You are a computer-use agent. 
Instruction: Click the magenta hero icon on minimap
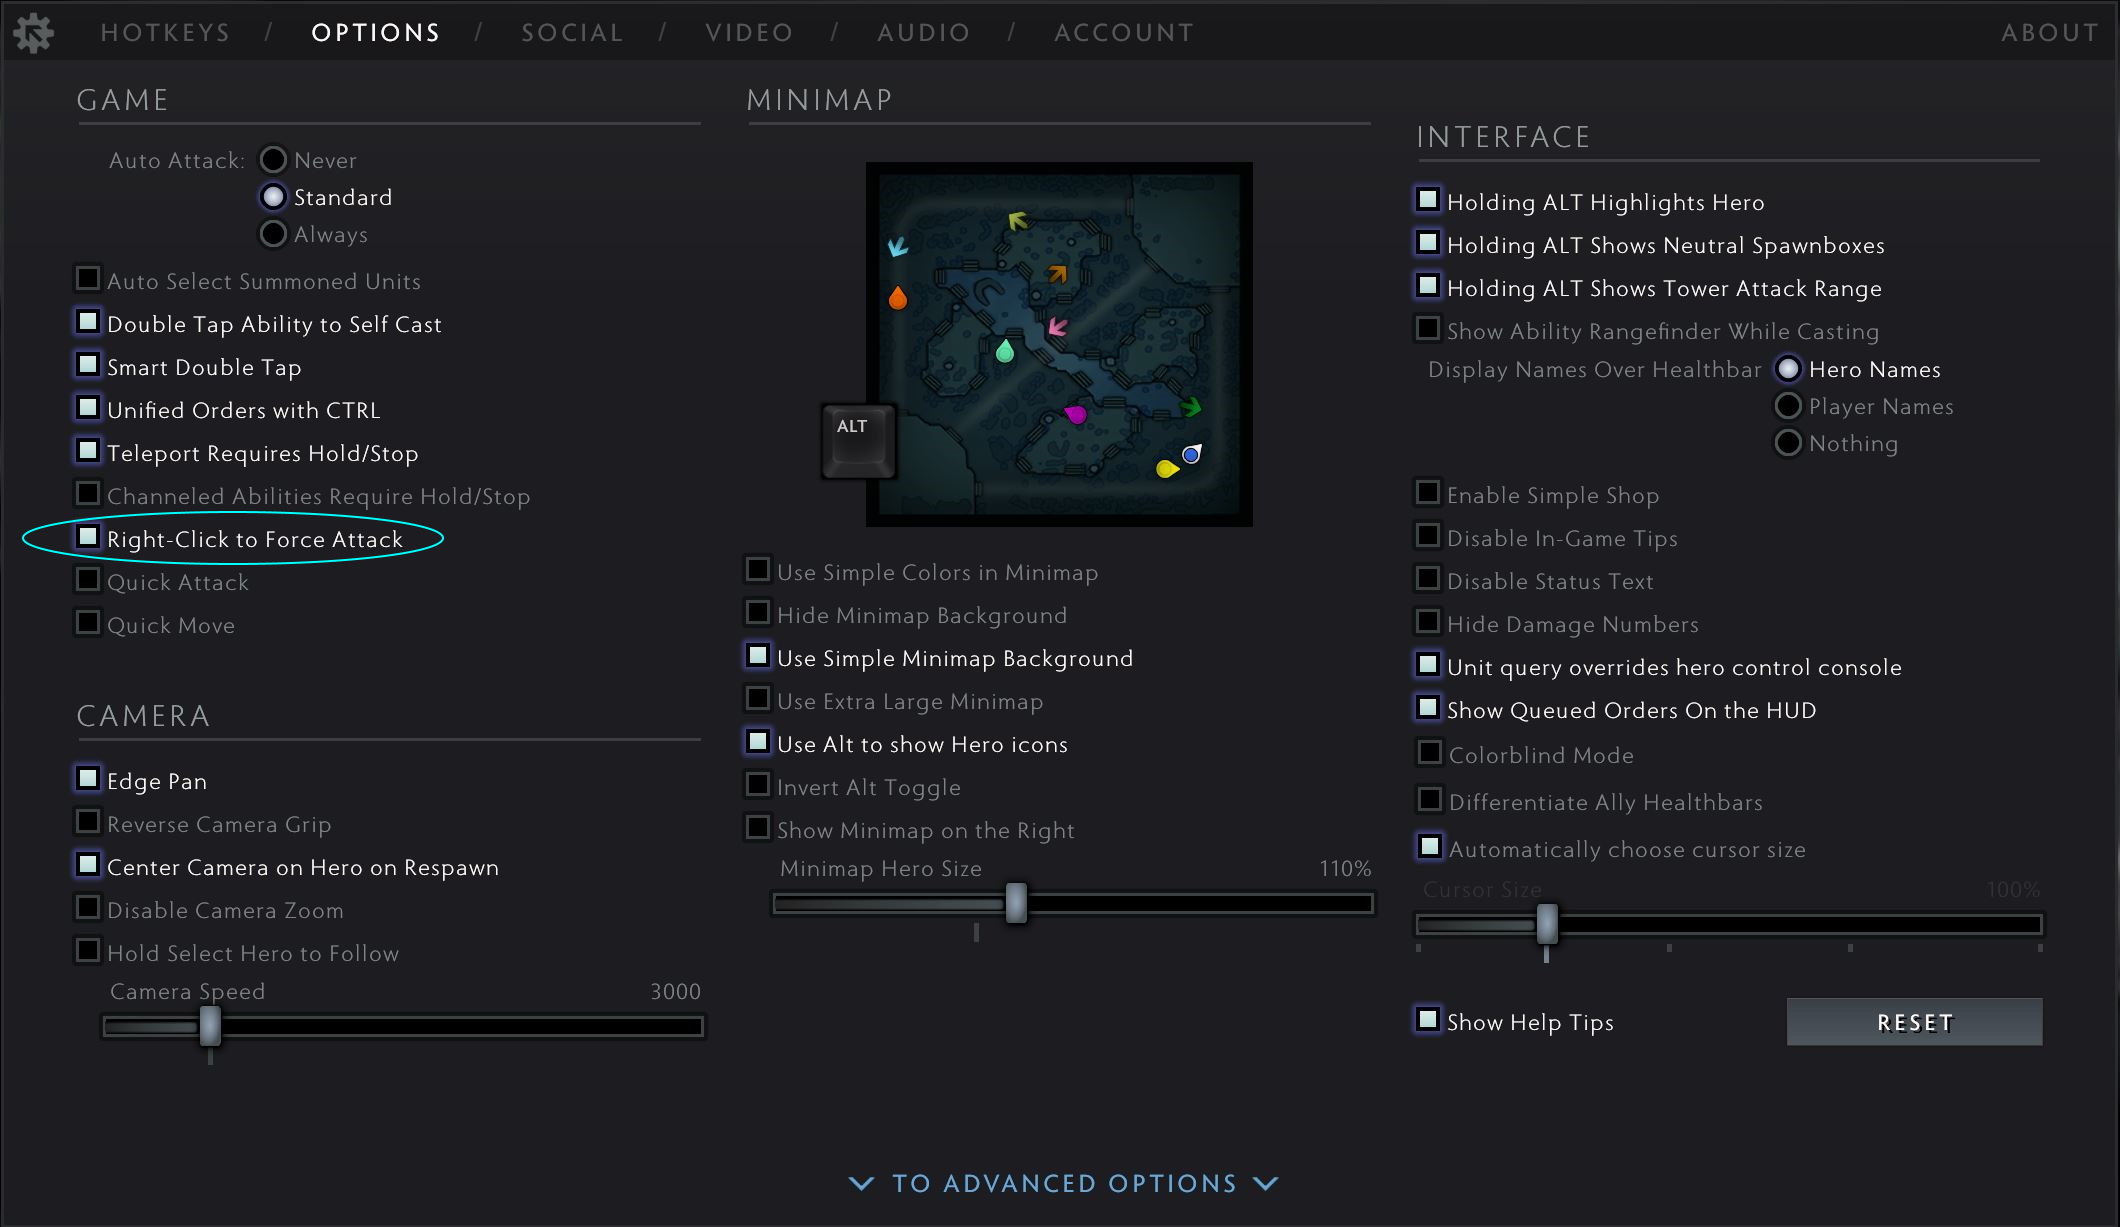pyautogui.click(x=1076, y=414)
